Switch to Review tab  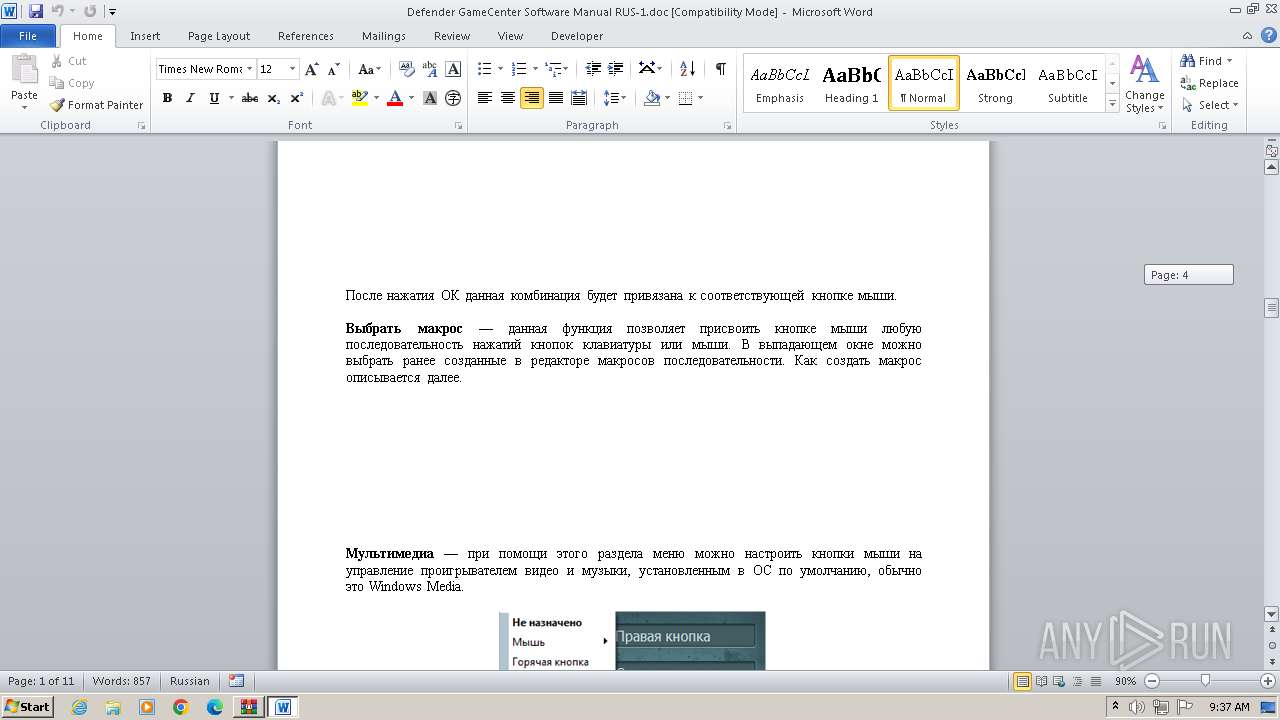coord(452,36)
